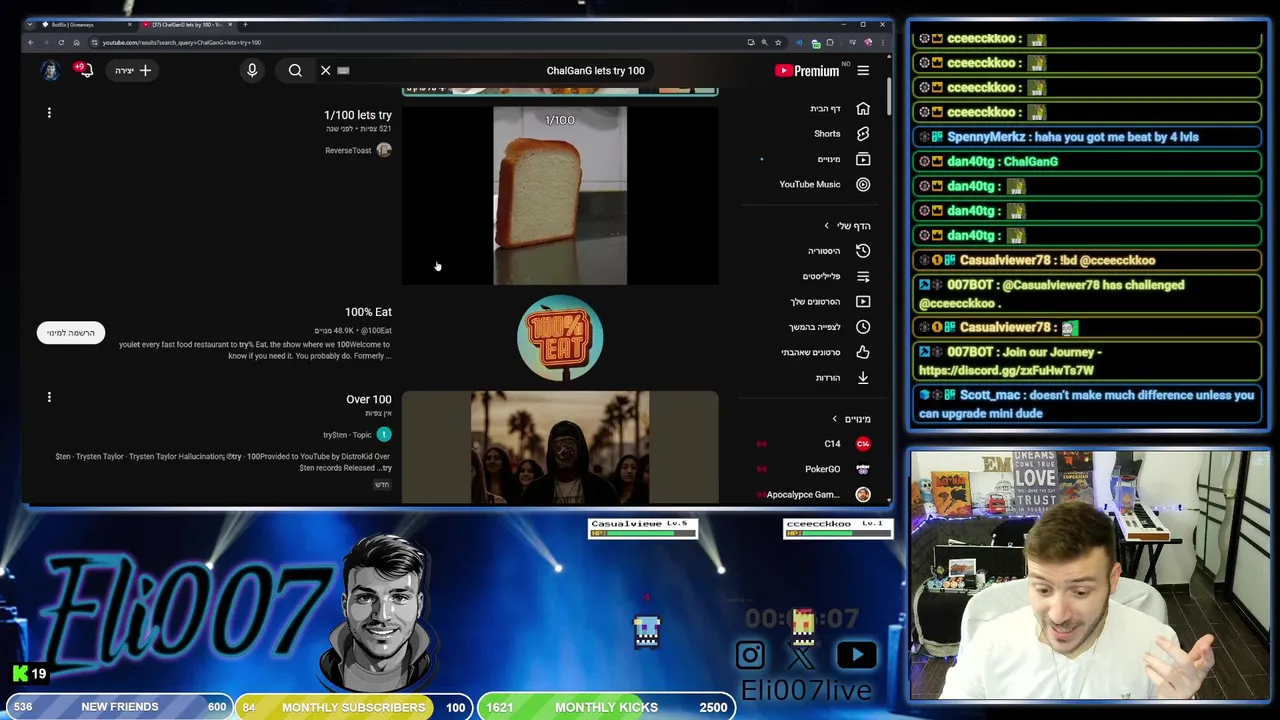
Task: Click the X social icon on overlay
Action: coord(802,656)
